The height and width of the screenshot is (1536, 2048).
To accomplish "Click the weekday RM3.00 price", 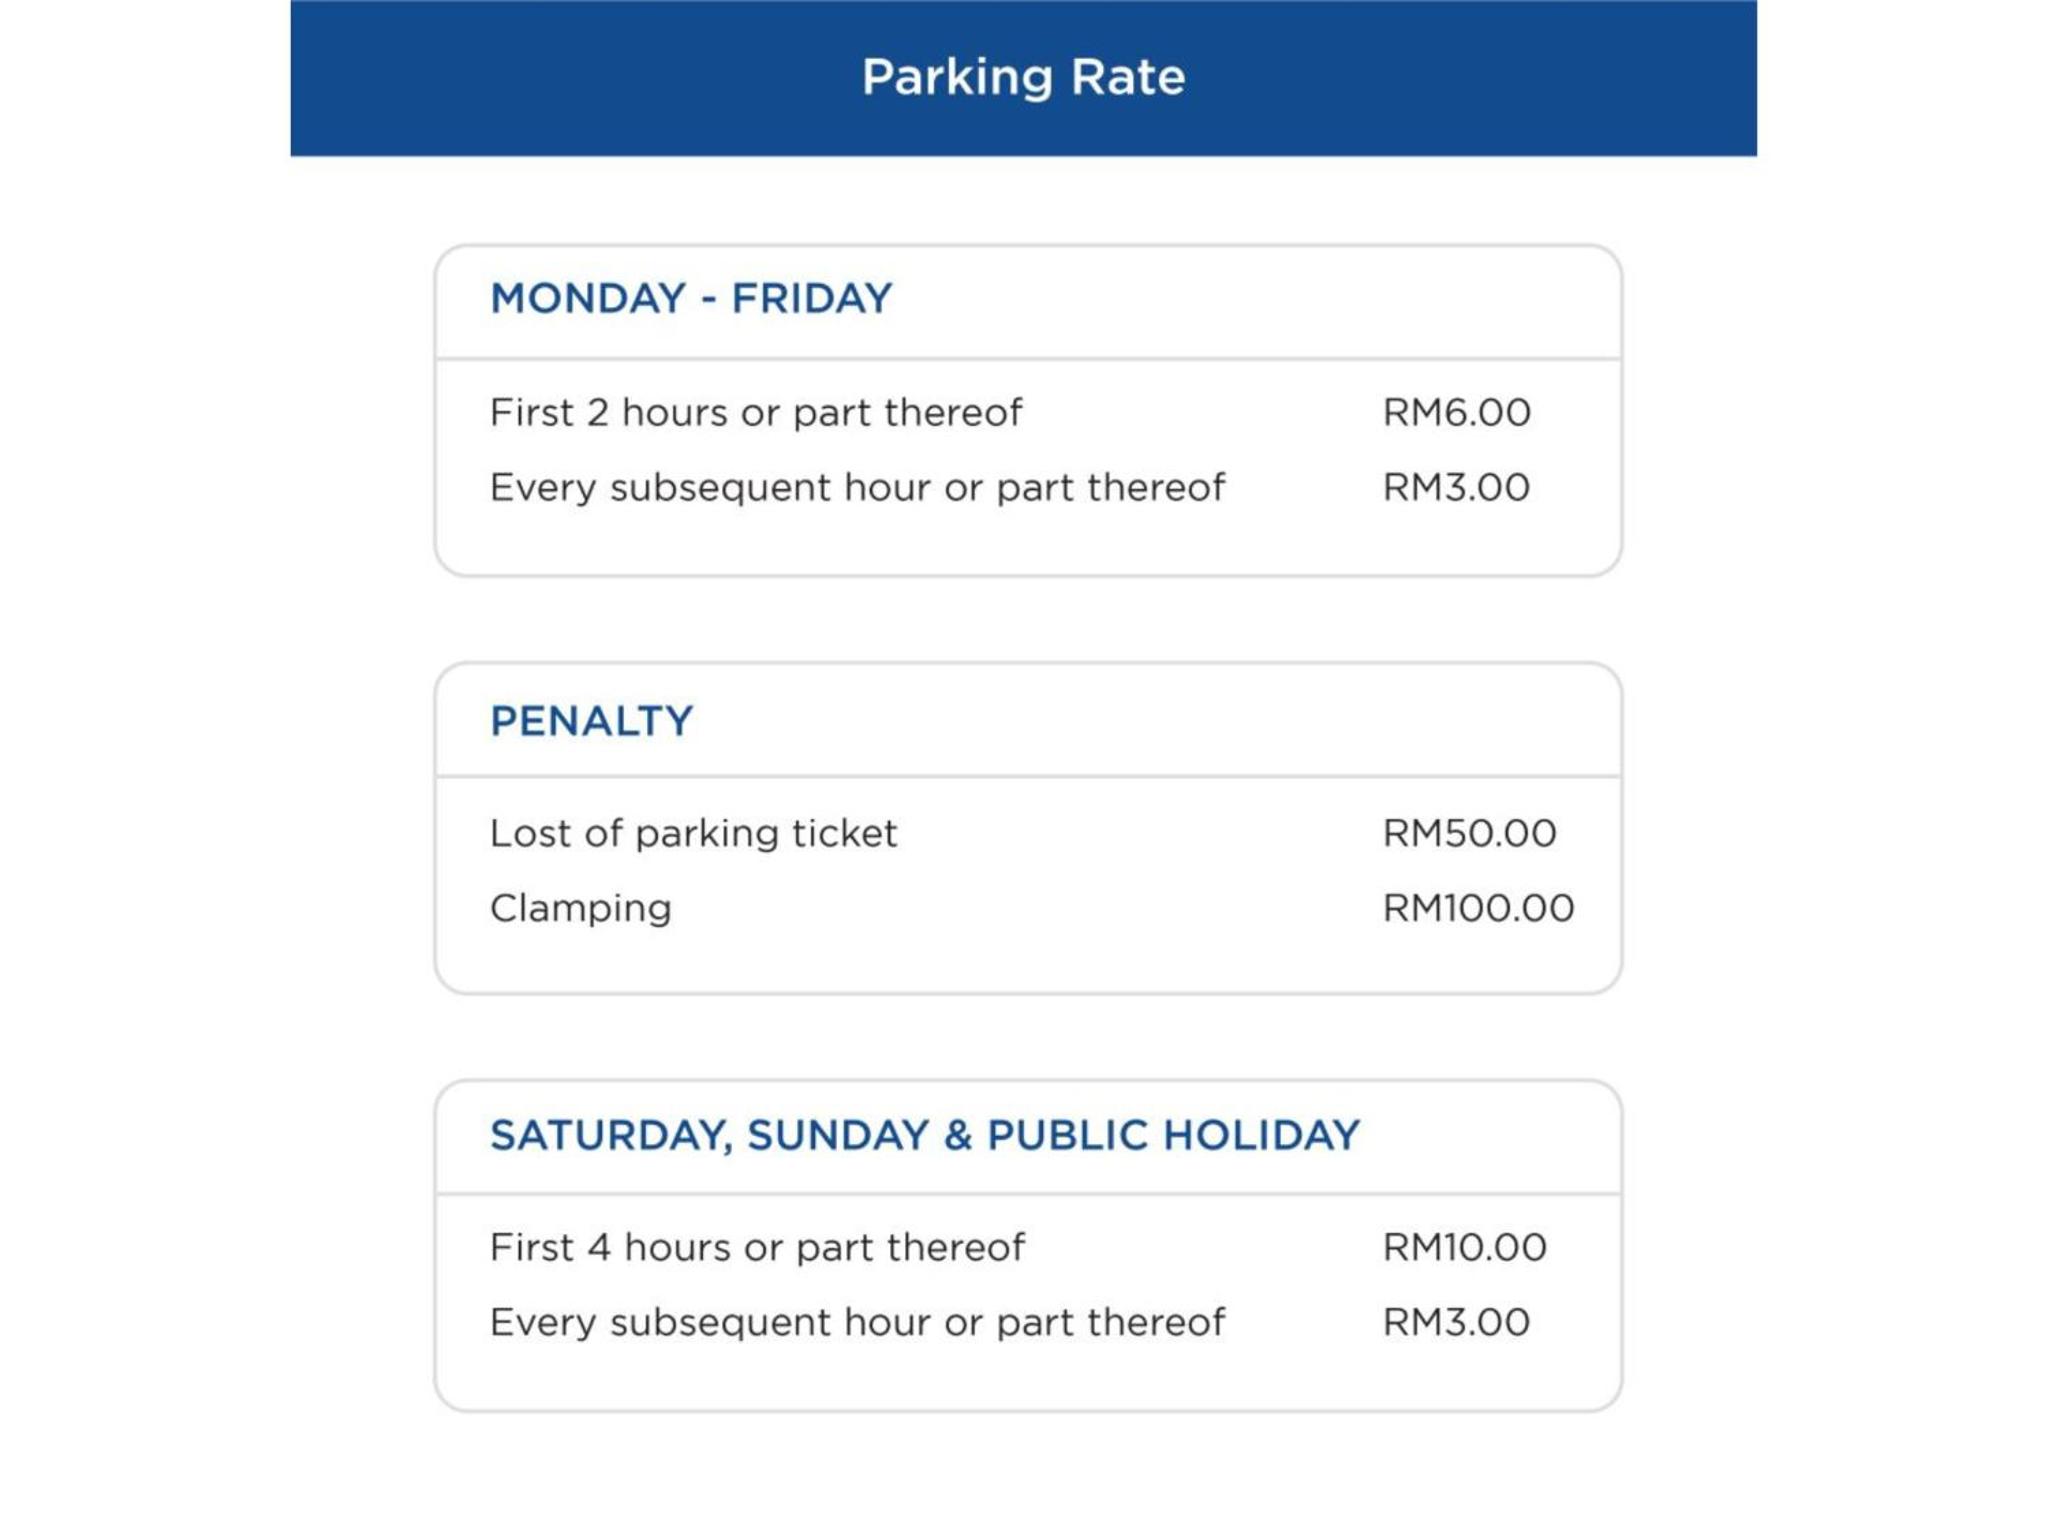I will [1456, 487].
